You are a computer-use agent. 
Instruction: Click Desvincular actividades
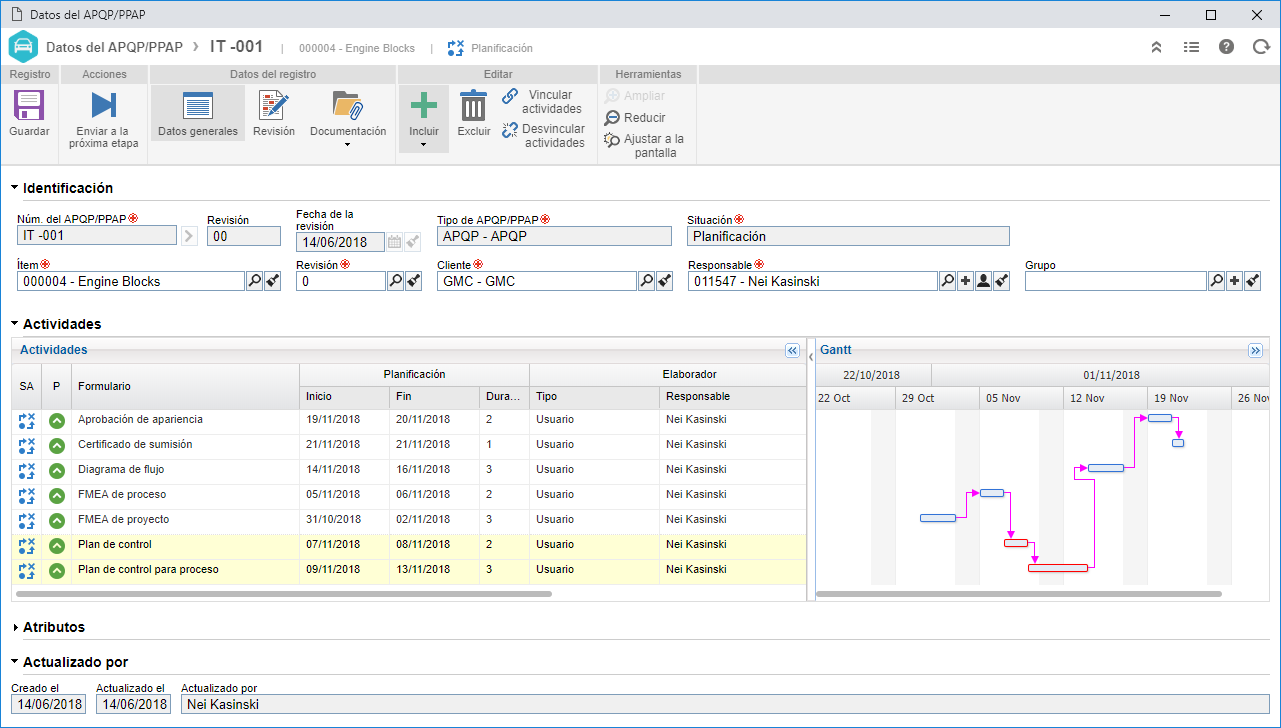[x=544, y=136]
